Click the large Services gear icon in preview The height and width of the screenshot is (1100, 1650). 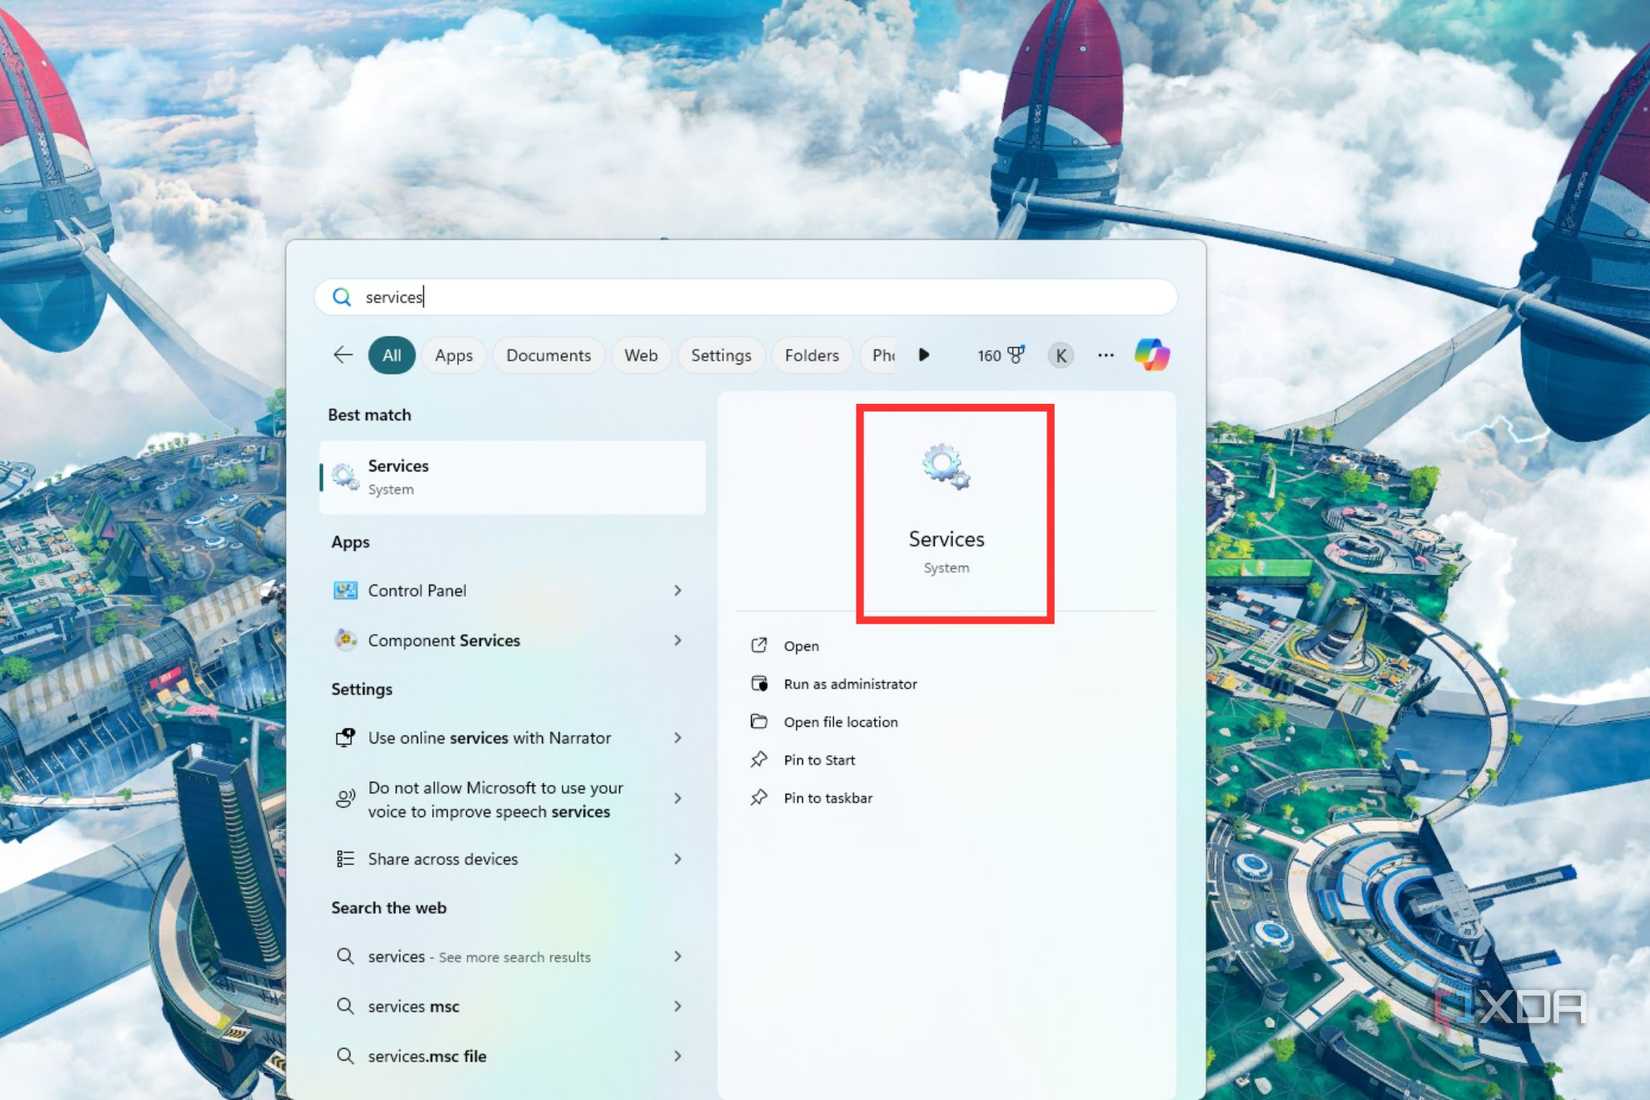pos(946,467)
